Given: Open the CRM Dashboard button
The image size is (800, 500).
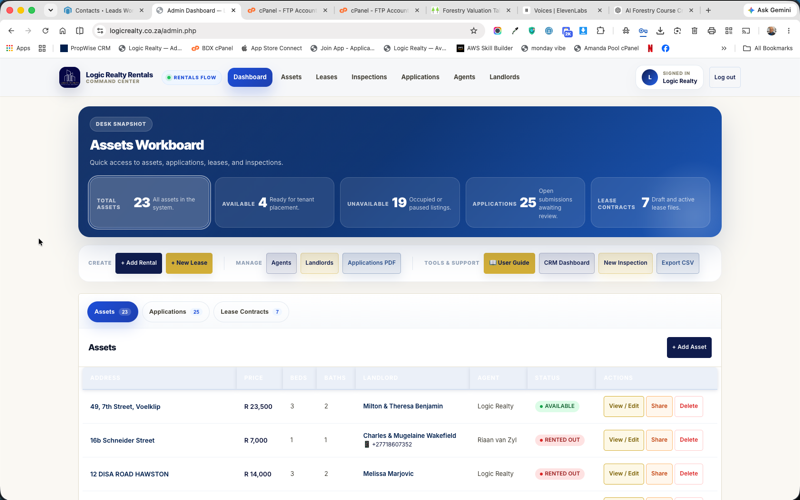Looking at the screenshot, I should [567, 263].
